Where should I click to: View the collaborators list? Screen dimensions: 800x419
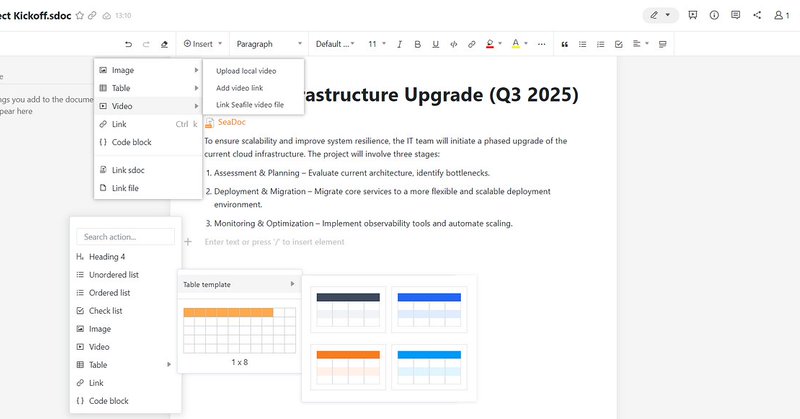point(781,15)
